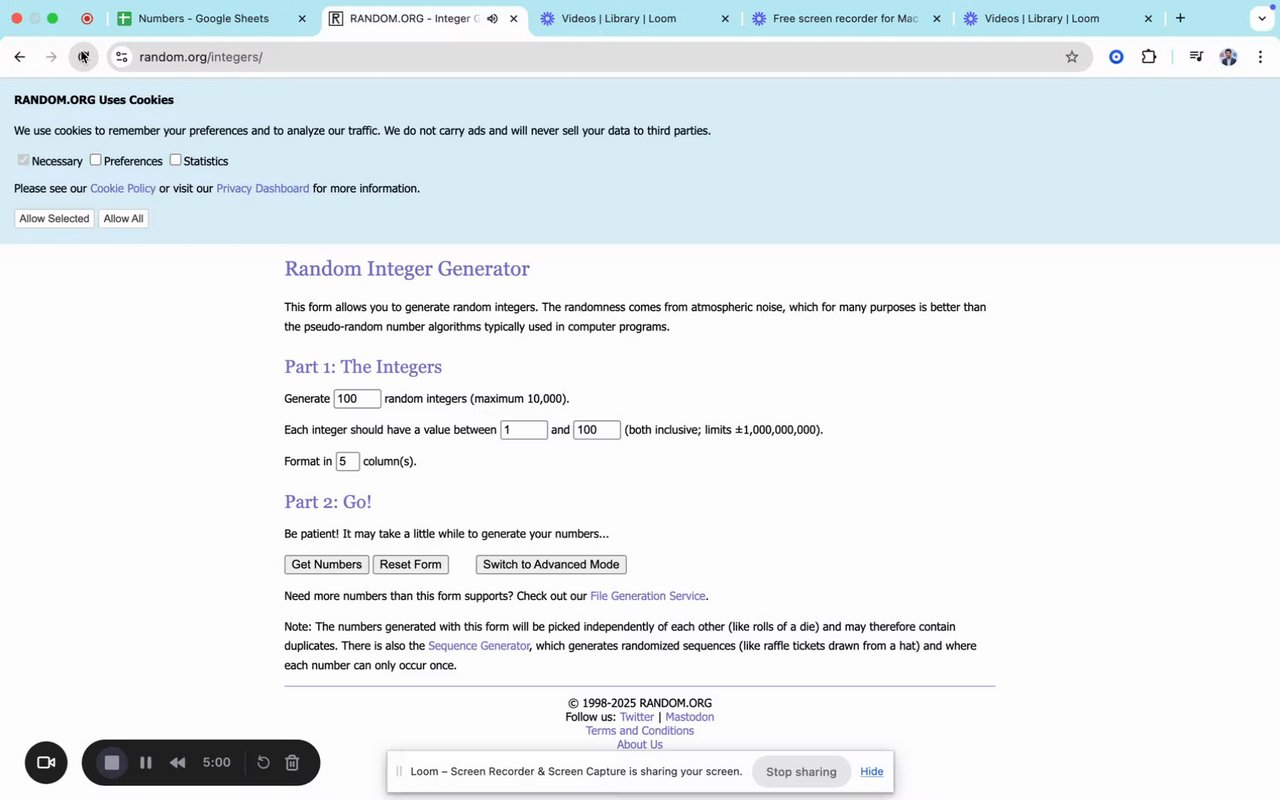Delete the Loom recording via trash icon
The width and height of the screenshot is (1280, 800).
(x=292, y=763)
